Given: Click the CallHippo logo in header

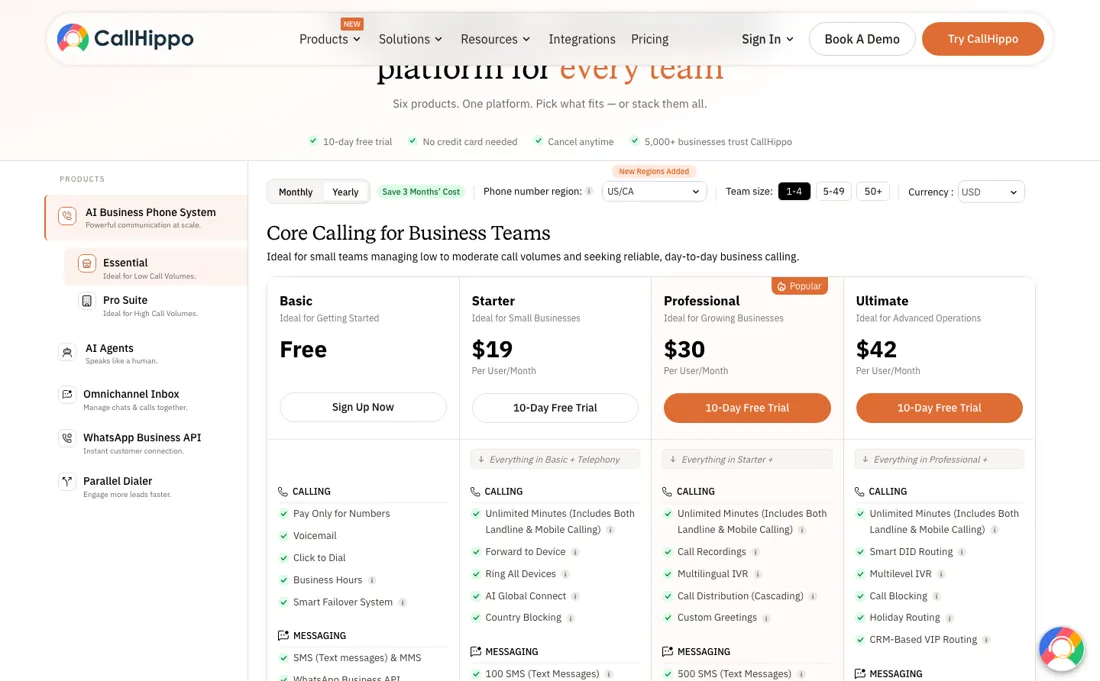Looking at the screenshot, I should point(125,38).
